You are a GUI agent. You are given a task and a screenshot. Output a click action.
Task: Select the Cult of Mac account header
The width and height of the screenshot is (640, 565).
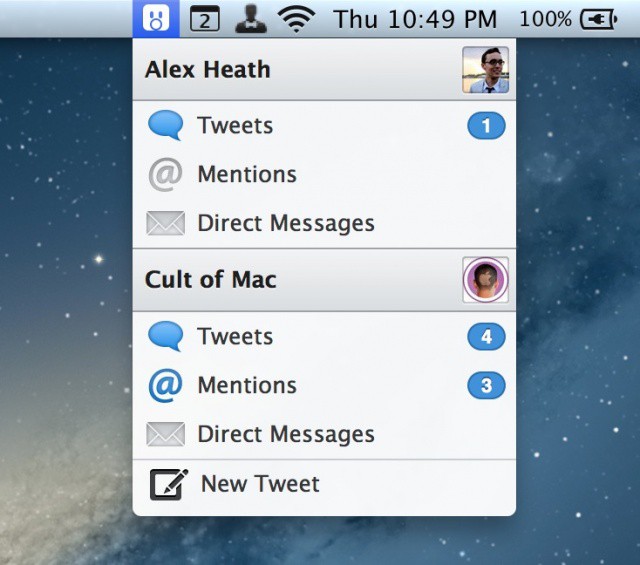[x=324, y=280]
